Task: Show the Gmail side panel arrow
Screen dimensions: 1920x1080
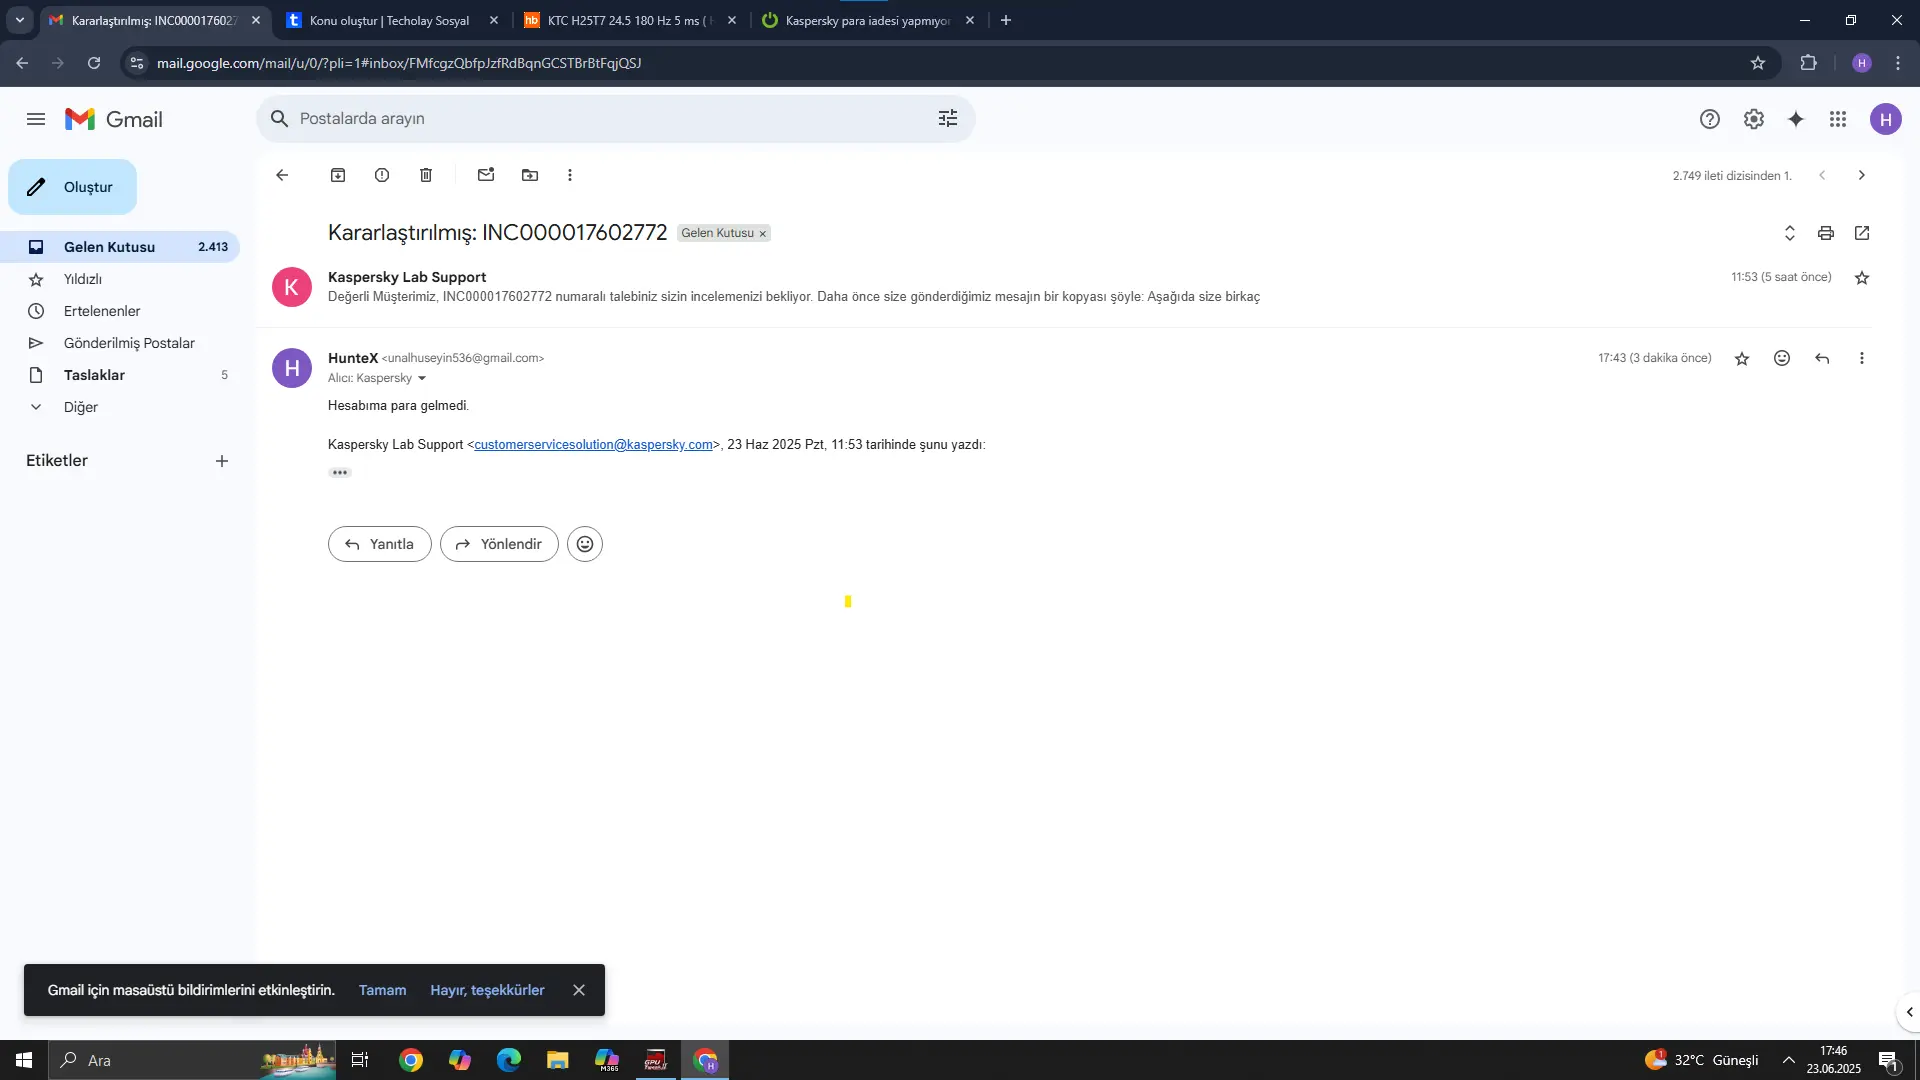Action: pos(1909,1012)
